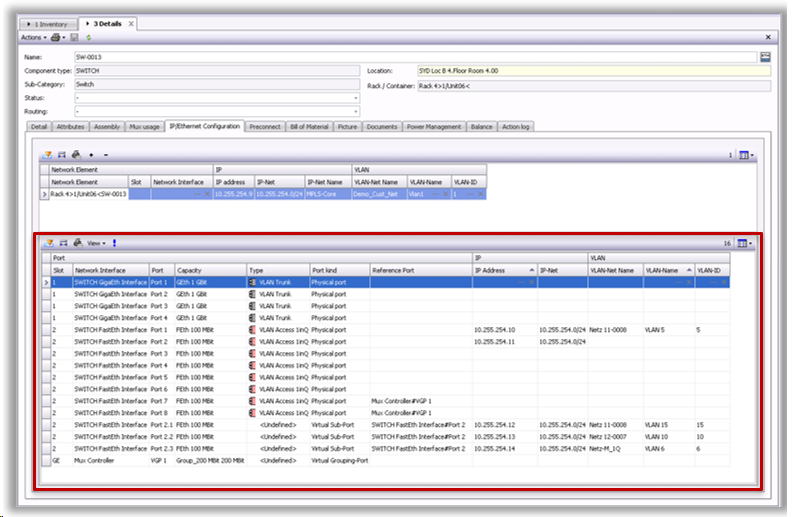This screenshot has height=517, width=792.
Task: Open the print icon dropdown arrow
Action: click(64, 38)
